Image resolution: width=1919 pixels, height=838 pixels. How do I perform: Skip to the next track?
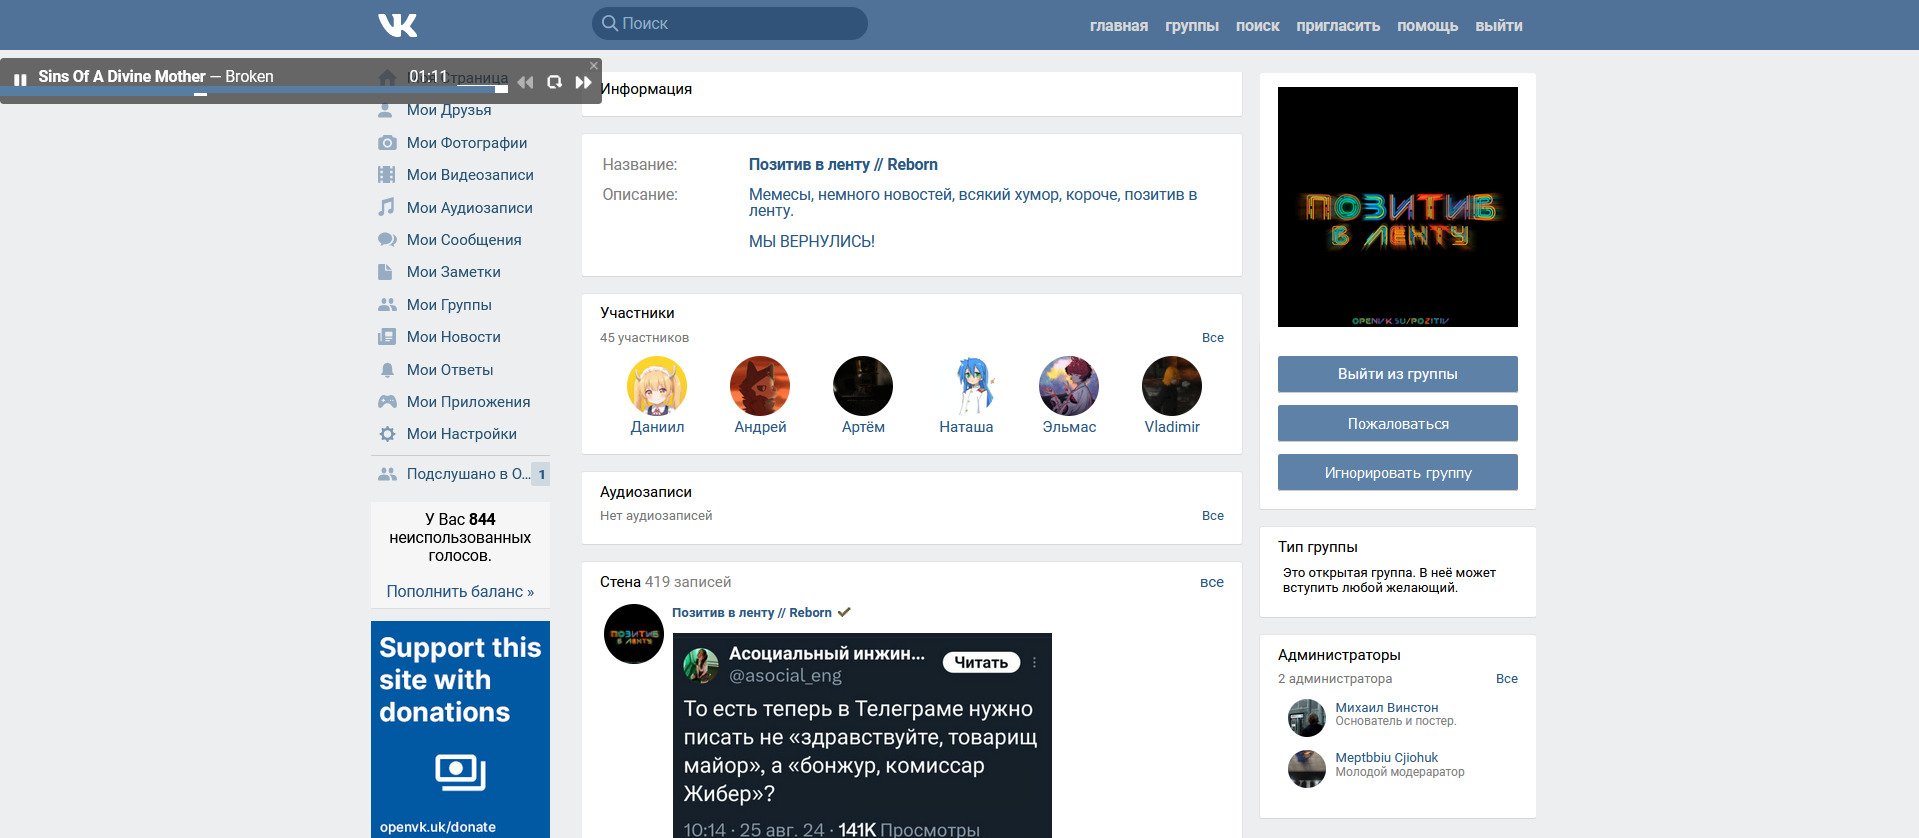[584, 82]
